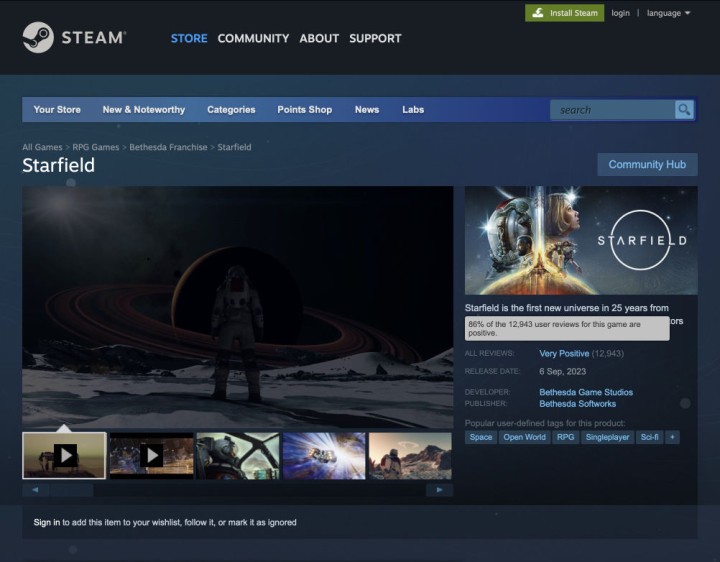Open the Points Shop tab
720x562 pixels.
pos(304,110)
